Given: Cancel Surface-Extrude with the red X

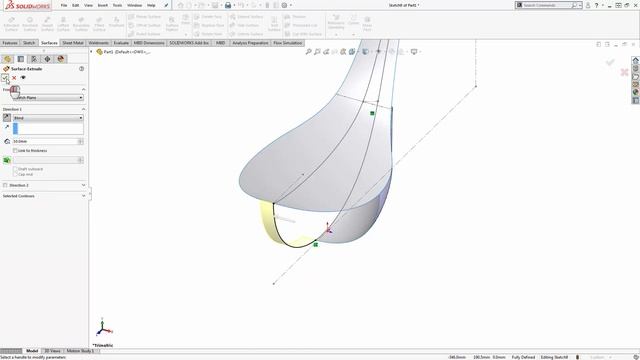Looking at the screenshot, I should tap(14, 78).
